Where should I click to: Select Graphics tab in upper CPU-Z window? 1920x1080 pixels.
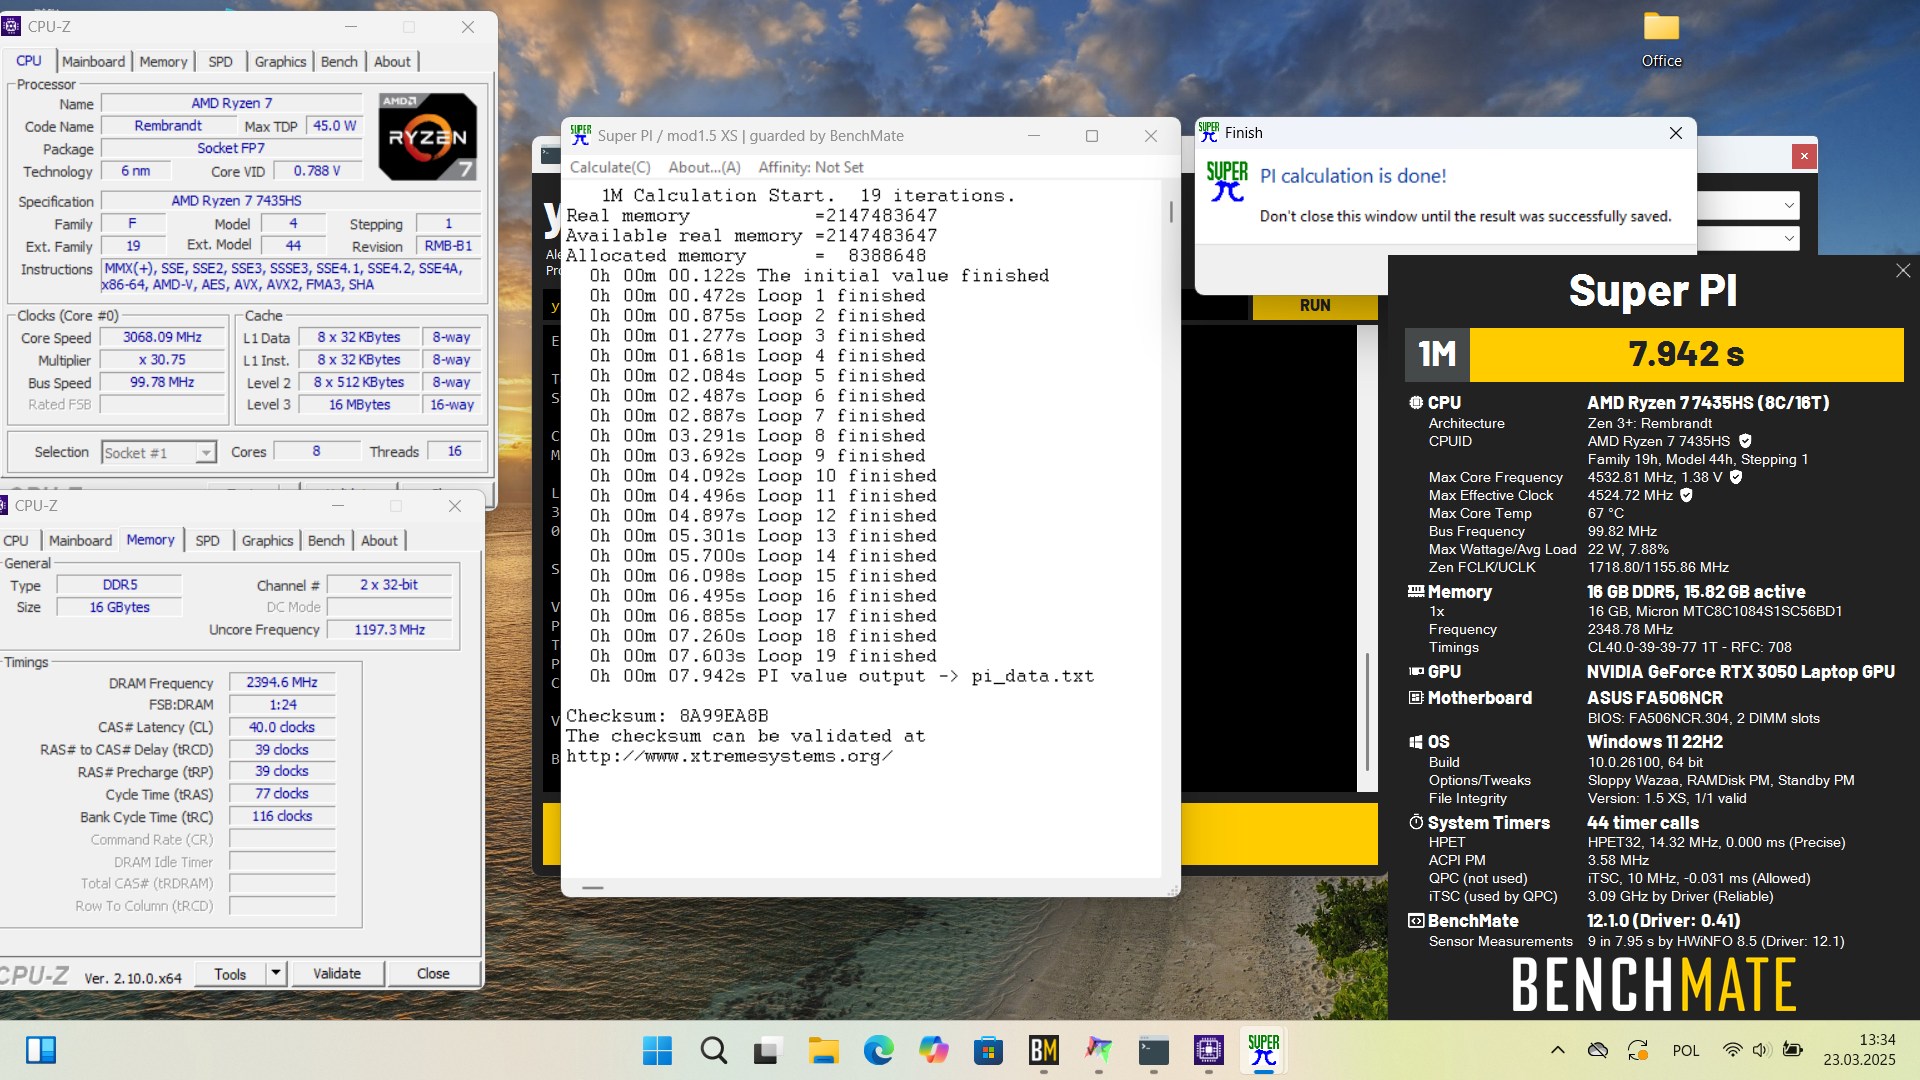coord(280,62)
